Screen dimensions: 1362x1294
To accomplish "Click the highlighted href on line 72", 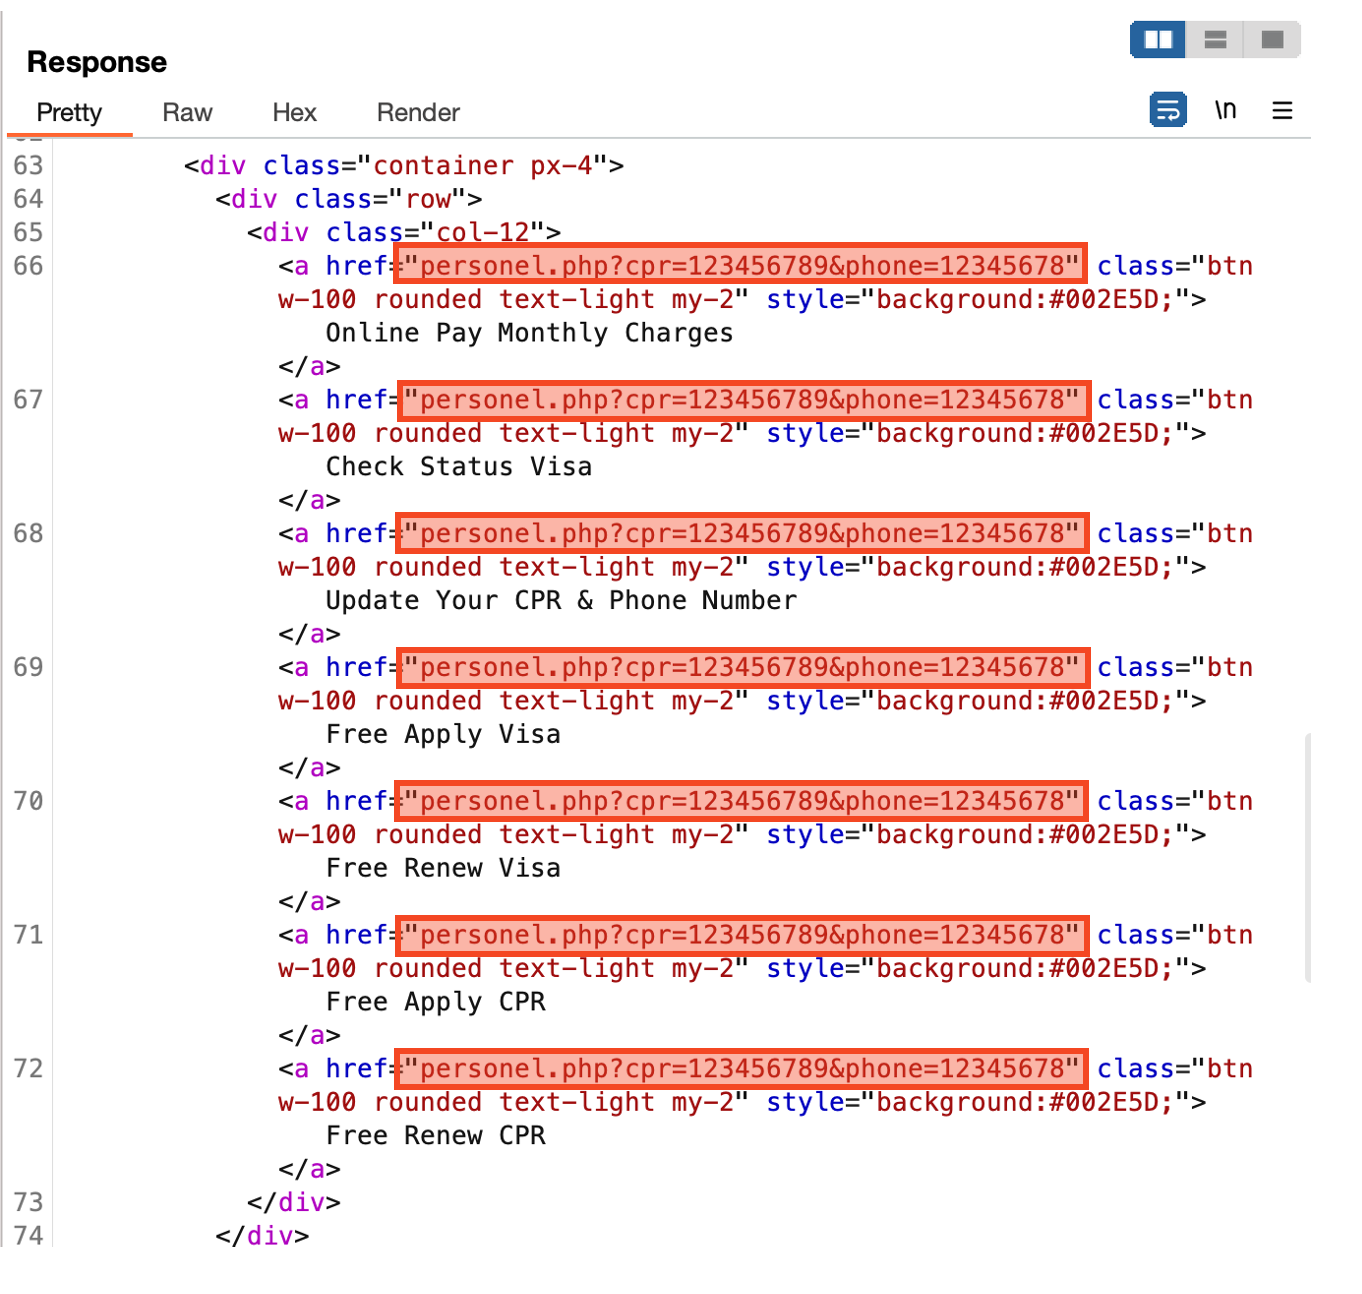I will [x=741, y=1069].
